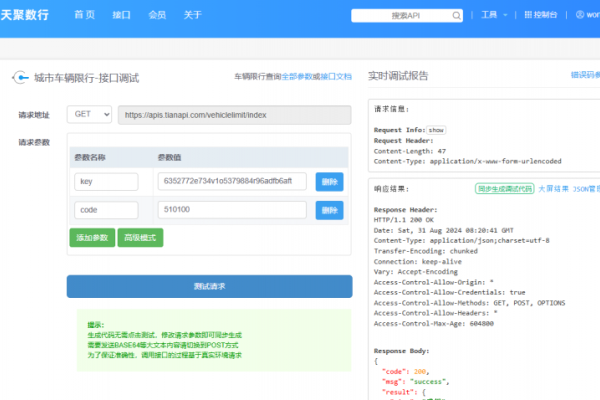The height and width of the screenshot is (400, 600).
Task: Click the "Transfer-Encoding: chunked" line
Action: tap(426, 251)
